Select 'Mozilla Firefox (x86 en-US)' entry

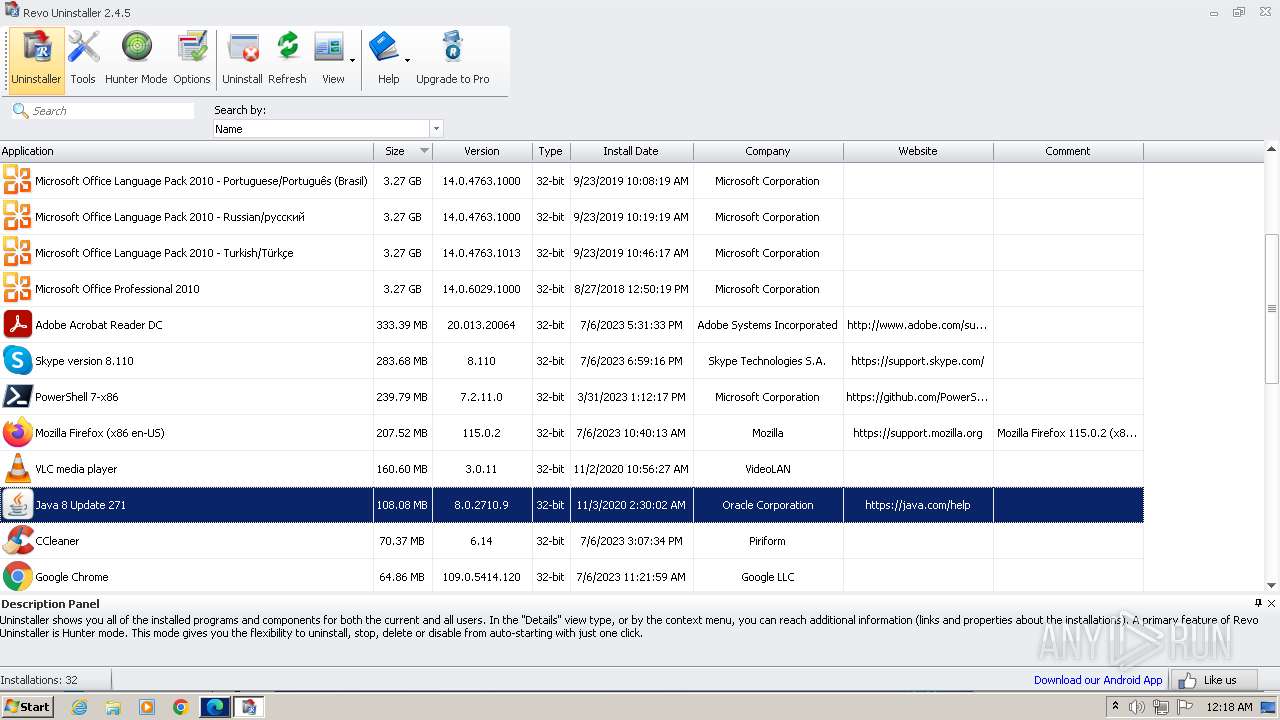[100, 433]
